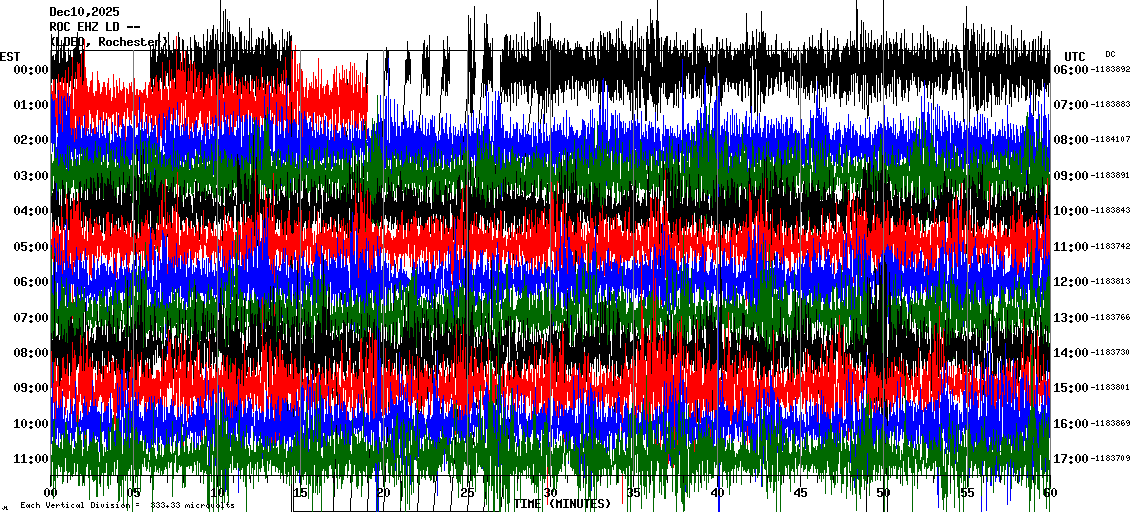Click the 06:00 UTC row label
Viewport: 1130px width, 519px height.
click(1069, 70)
